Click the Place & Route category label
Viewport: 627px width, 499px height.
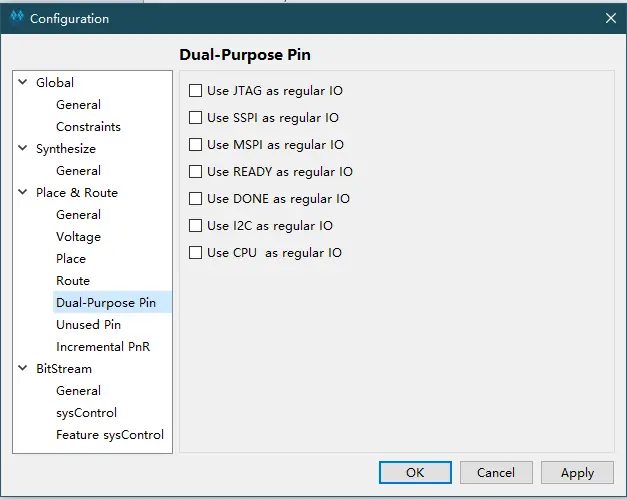77,193
